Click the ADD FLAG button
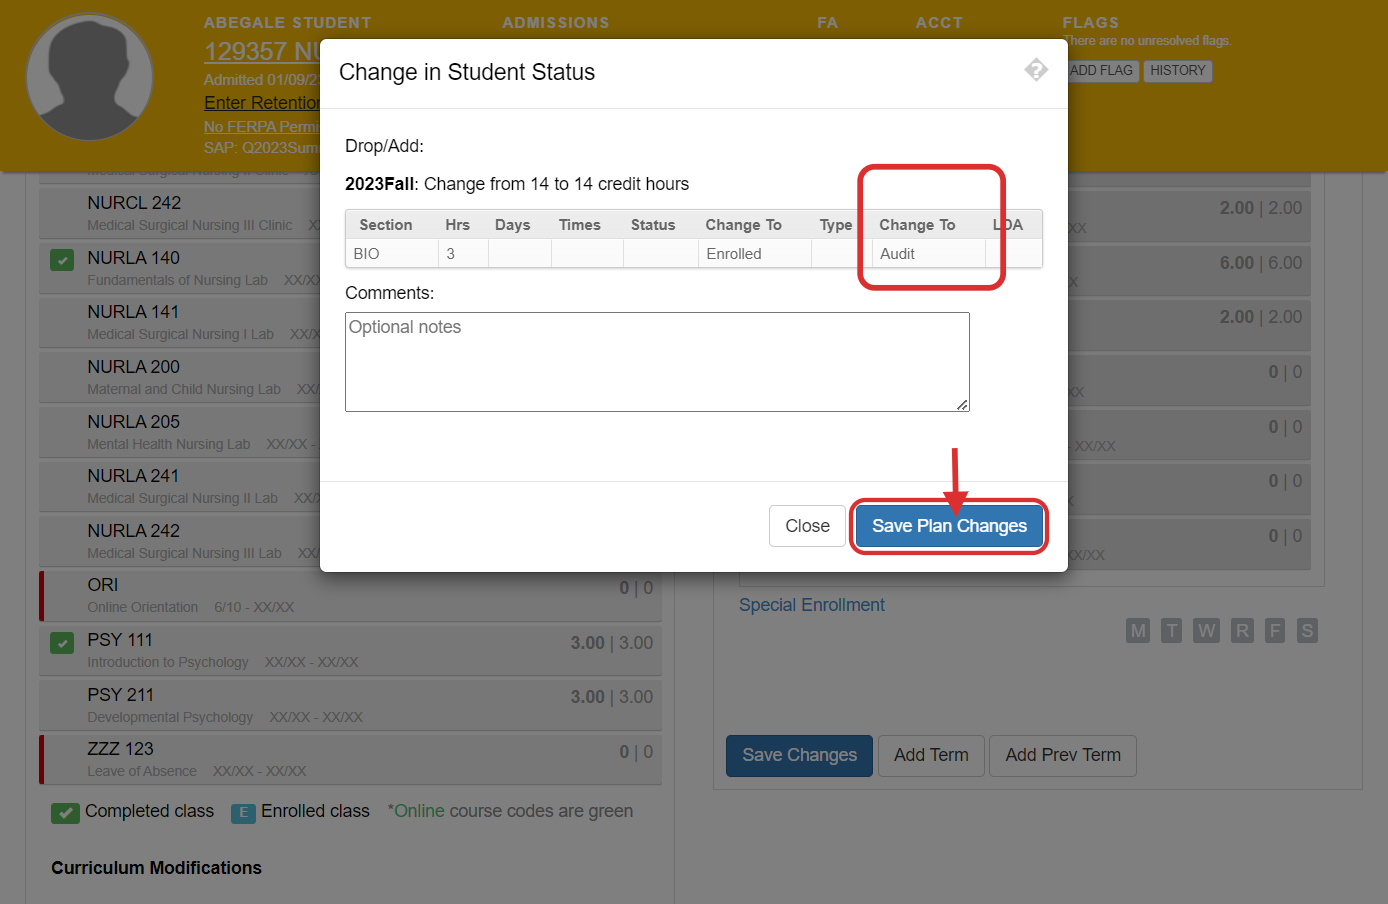 pyautogui.click(x=1101, y=70)
